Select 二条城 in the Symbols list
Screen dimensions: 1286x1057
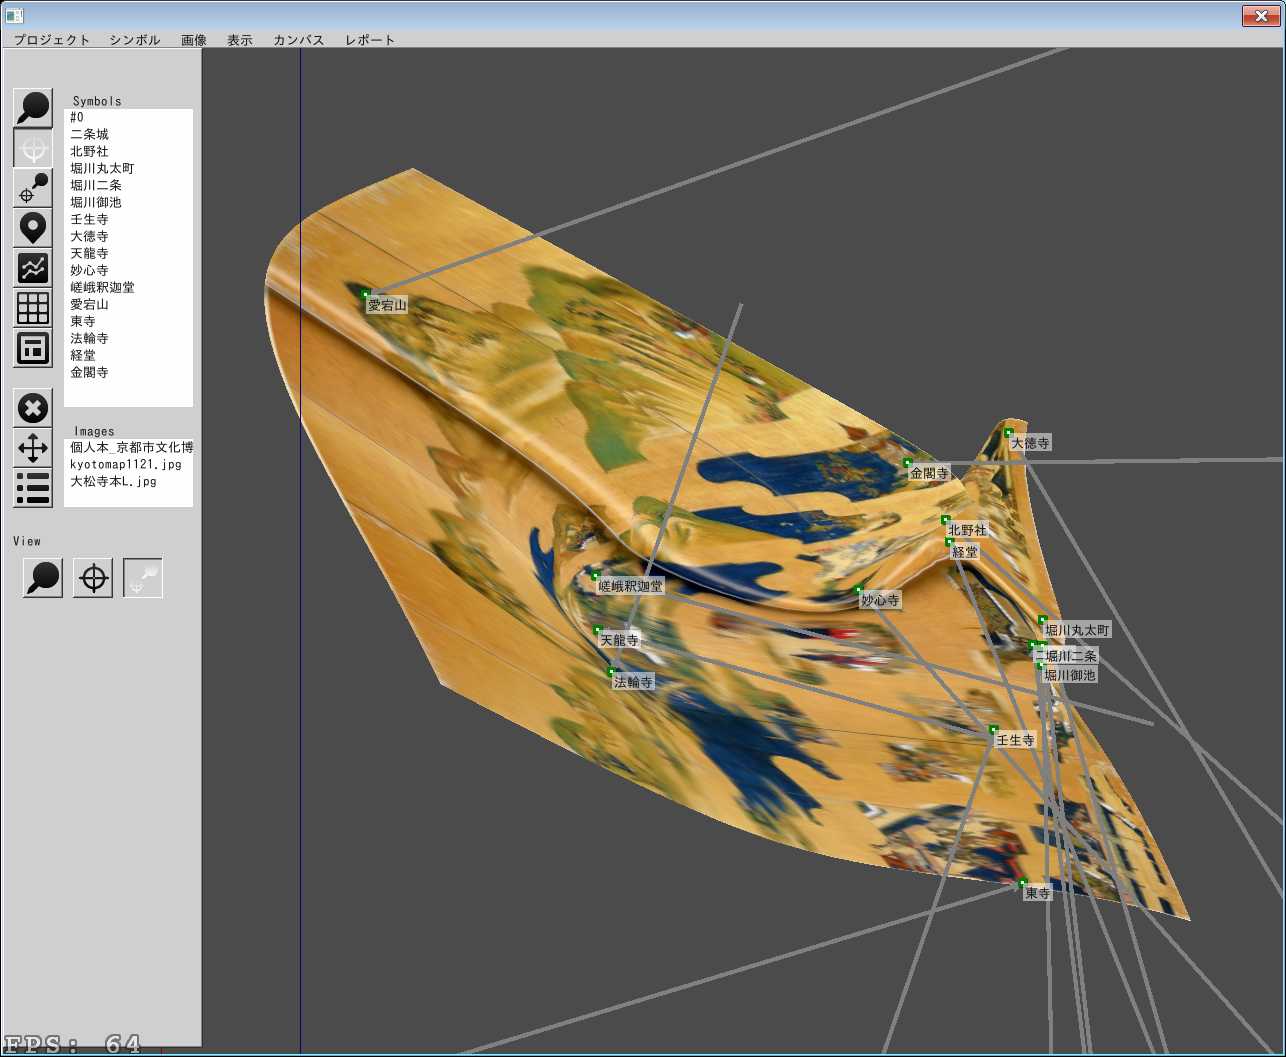click(x=128, y=134)
